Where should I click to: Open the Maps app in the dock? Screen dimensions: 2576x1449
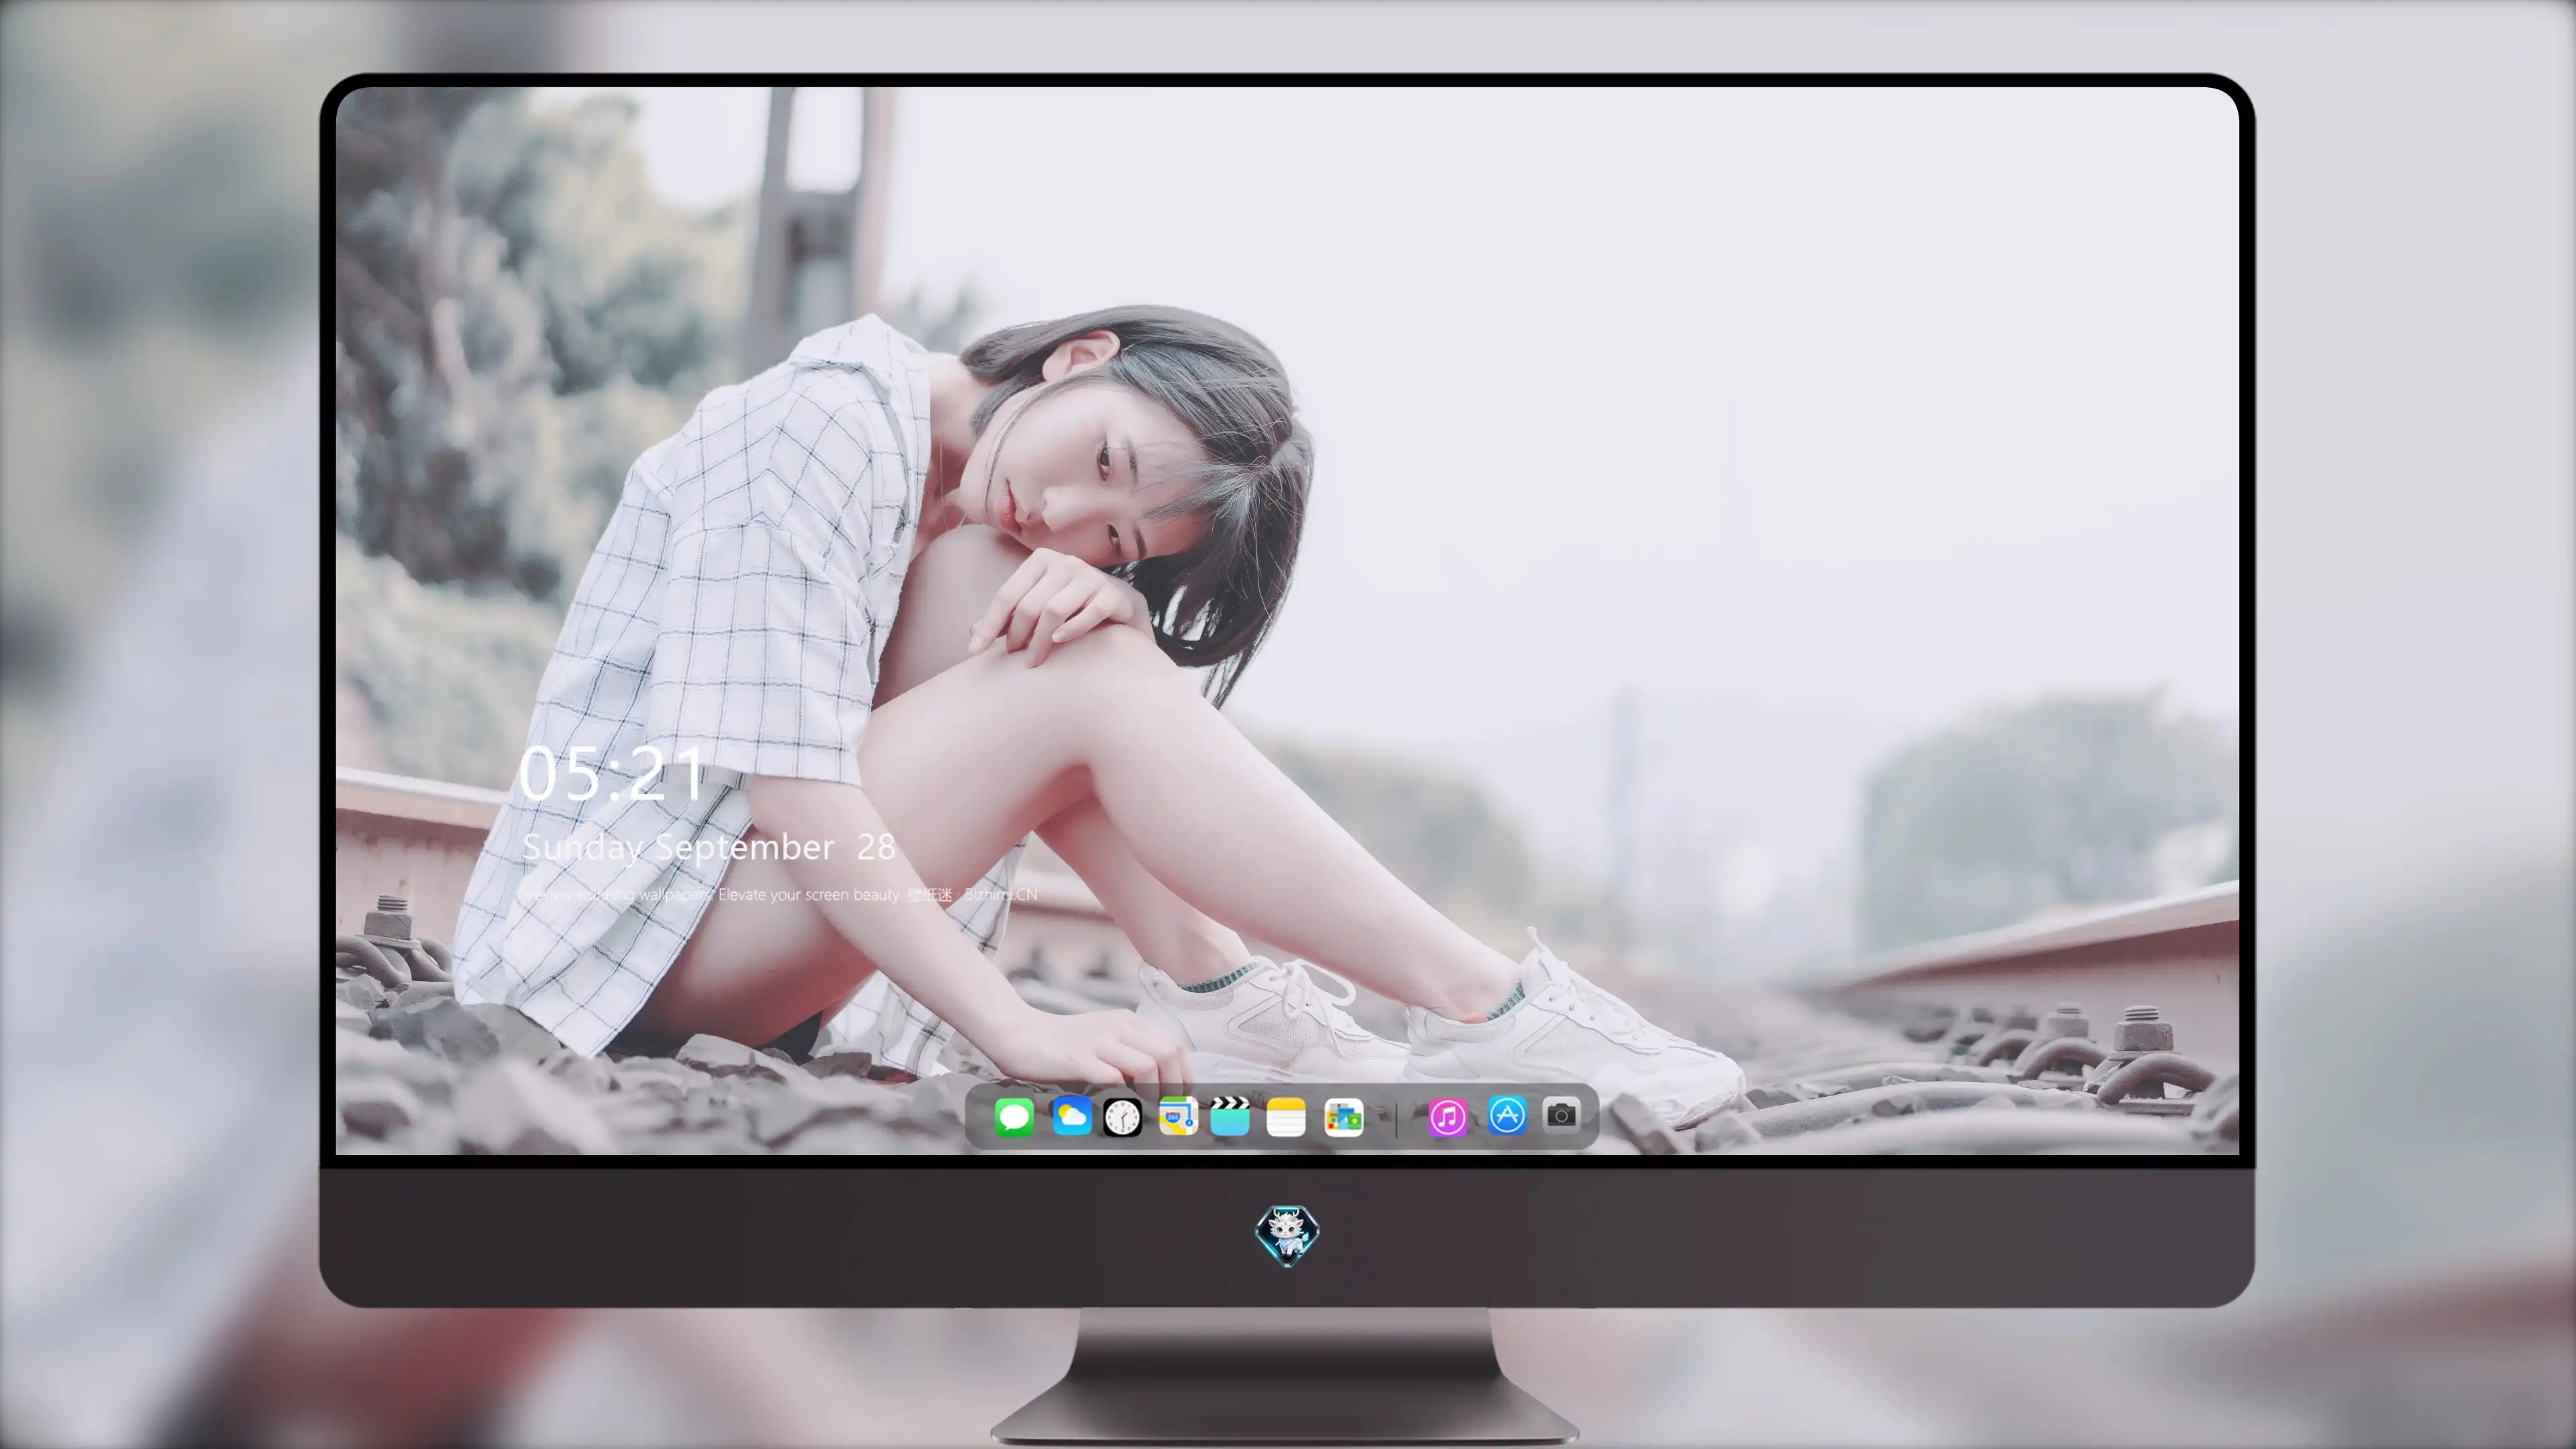point(1178,1116)
